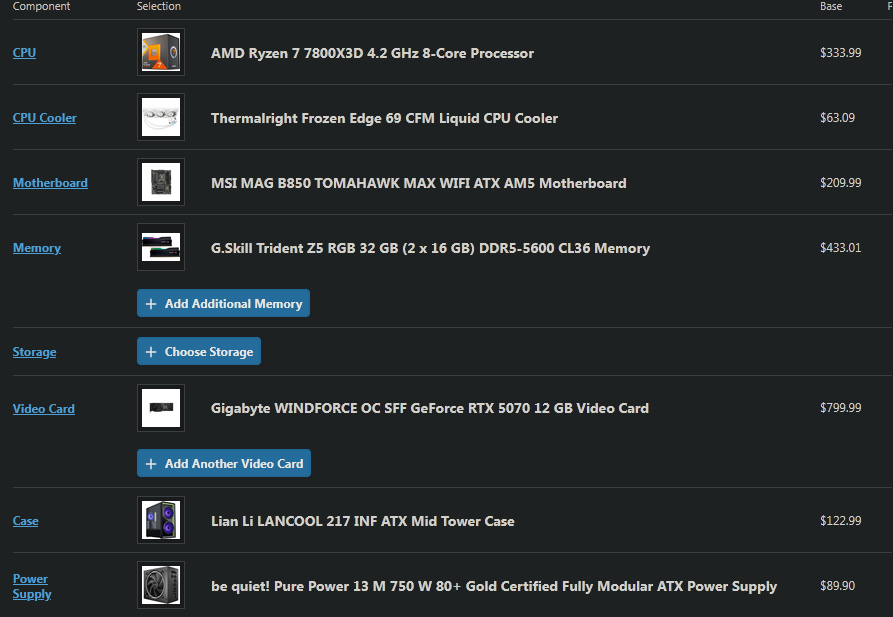Click the be quiet! power supply thumbnail
The height and width of the screenshot is (617, 893).
pos(161,585)
